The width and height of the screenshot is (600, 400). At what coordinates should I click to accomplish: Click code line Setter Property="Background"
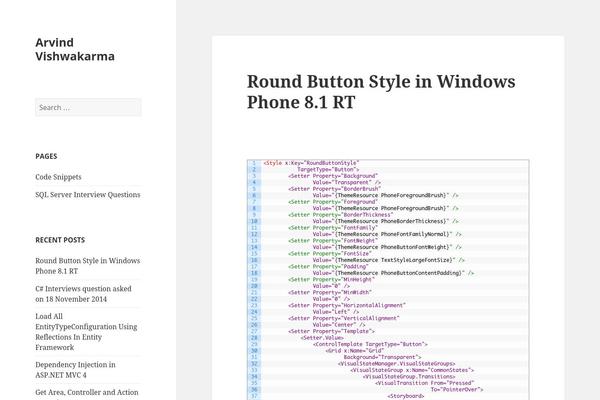point(333,176)
